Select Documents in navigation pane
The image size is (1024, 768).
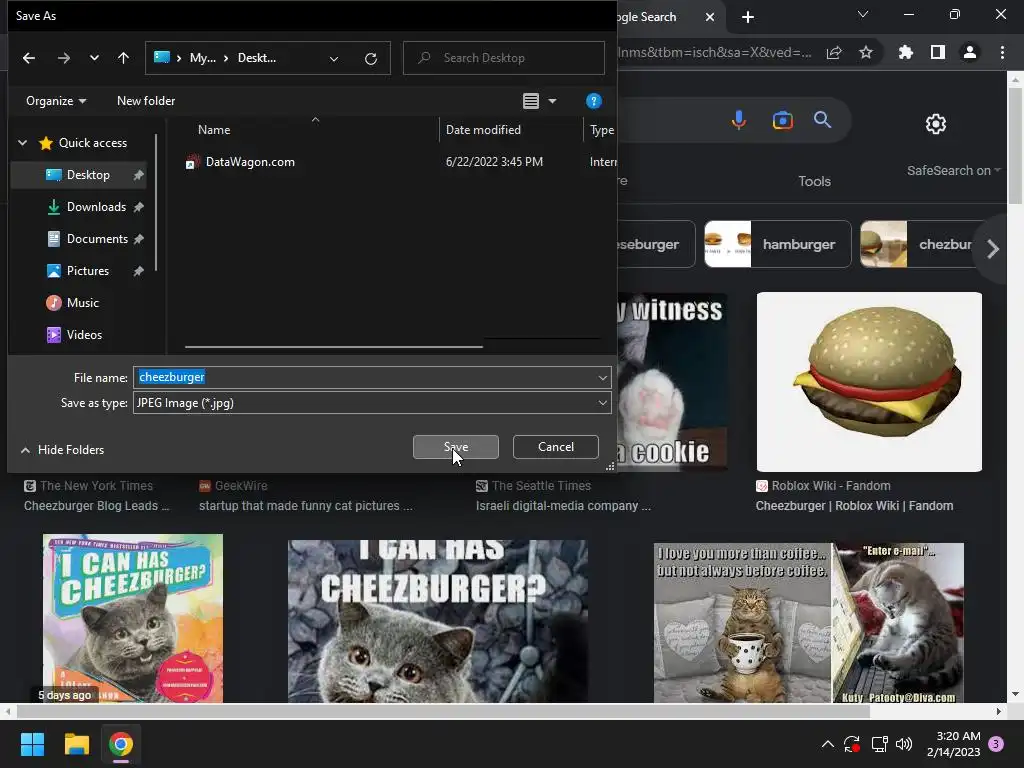[97, 239]
